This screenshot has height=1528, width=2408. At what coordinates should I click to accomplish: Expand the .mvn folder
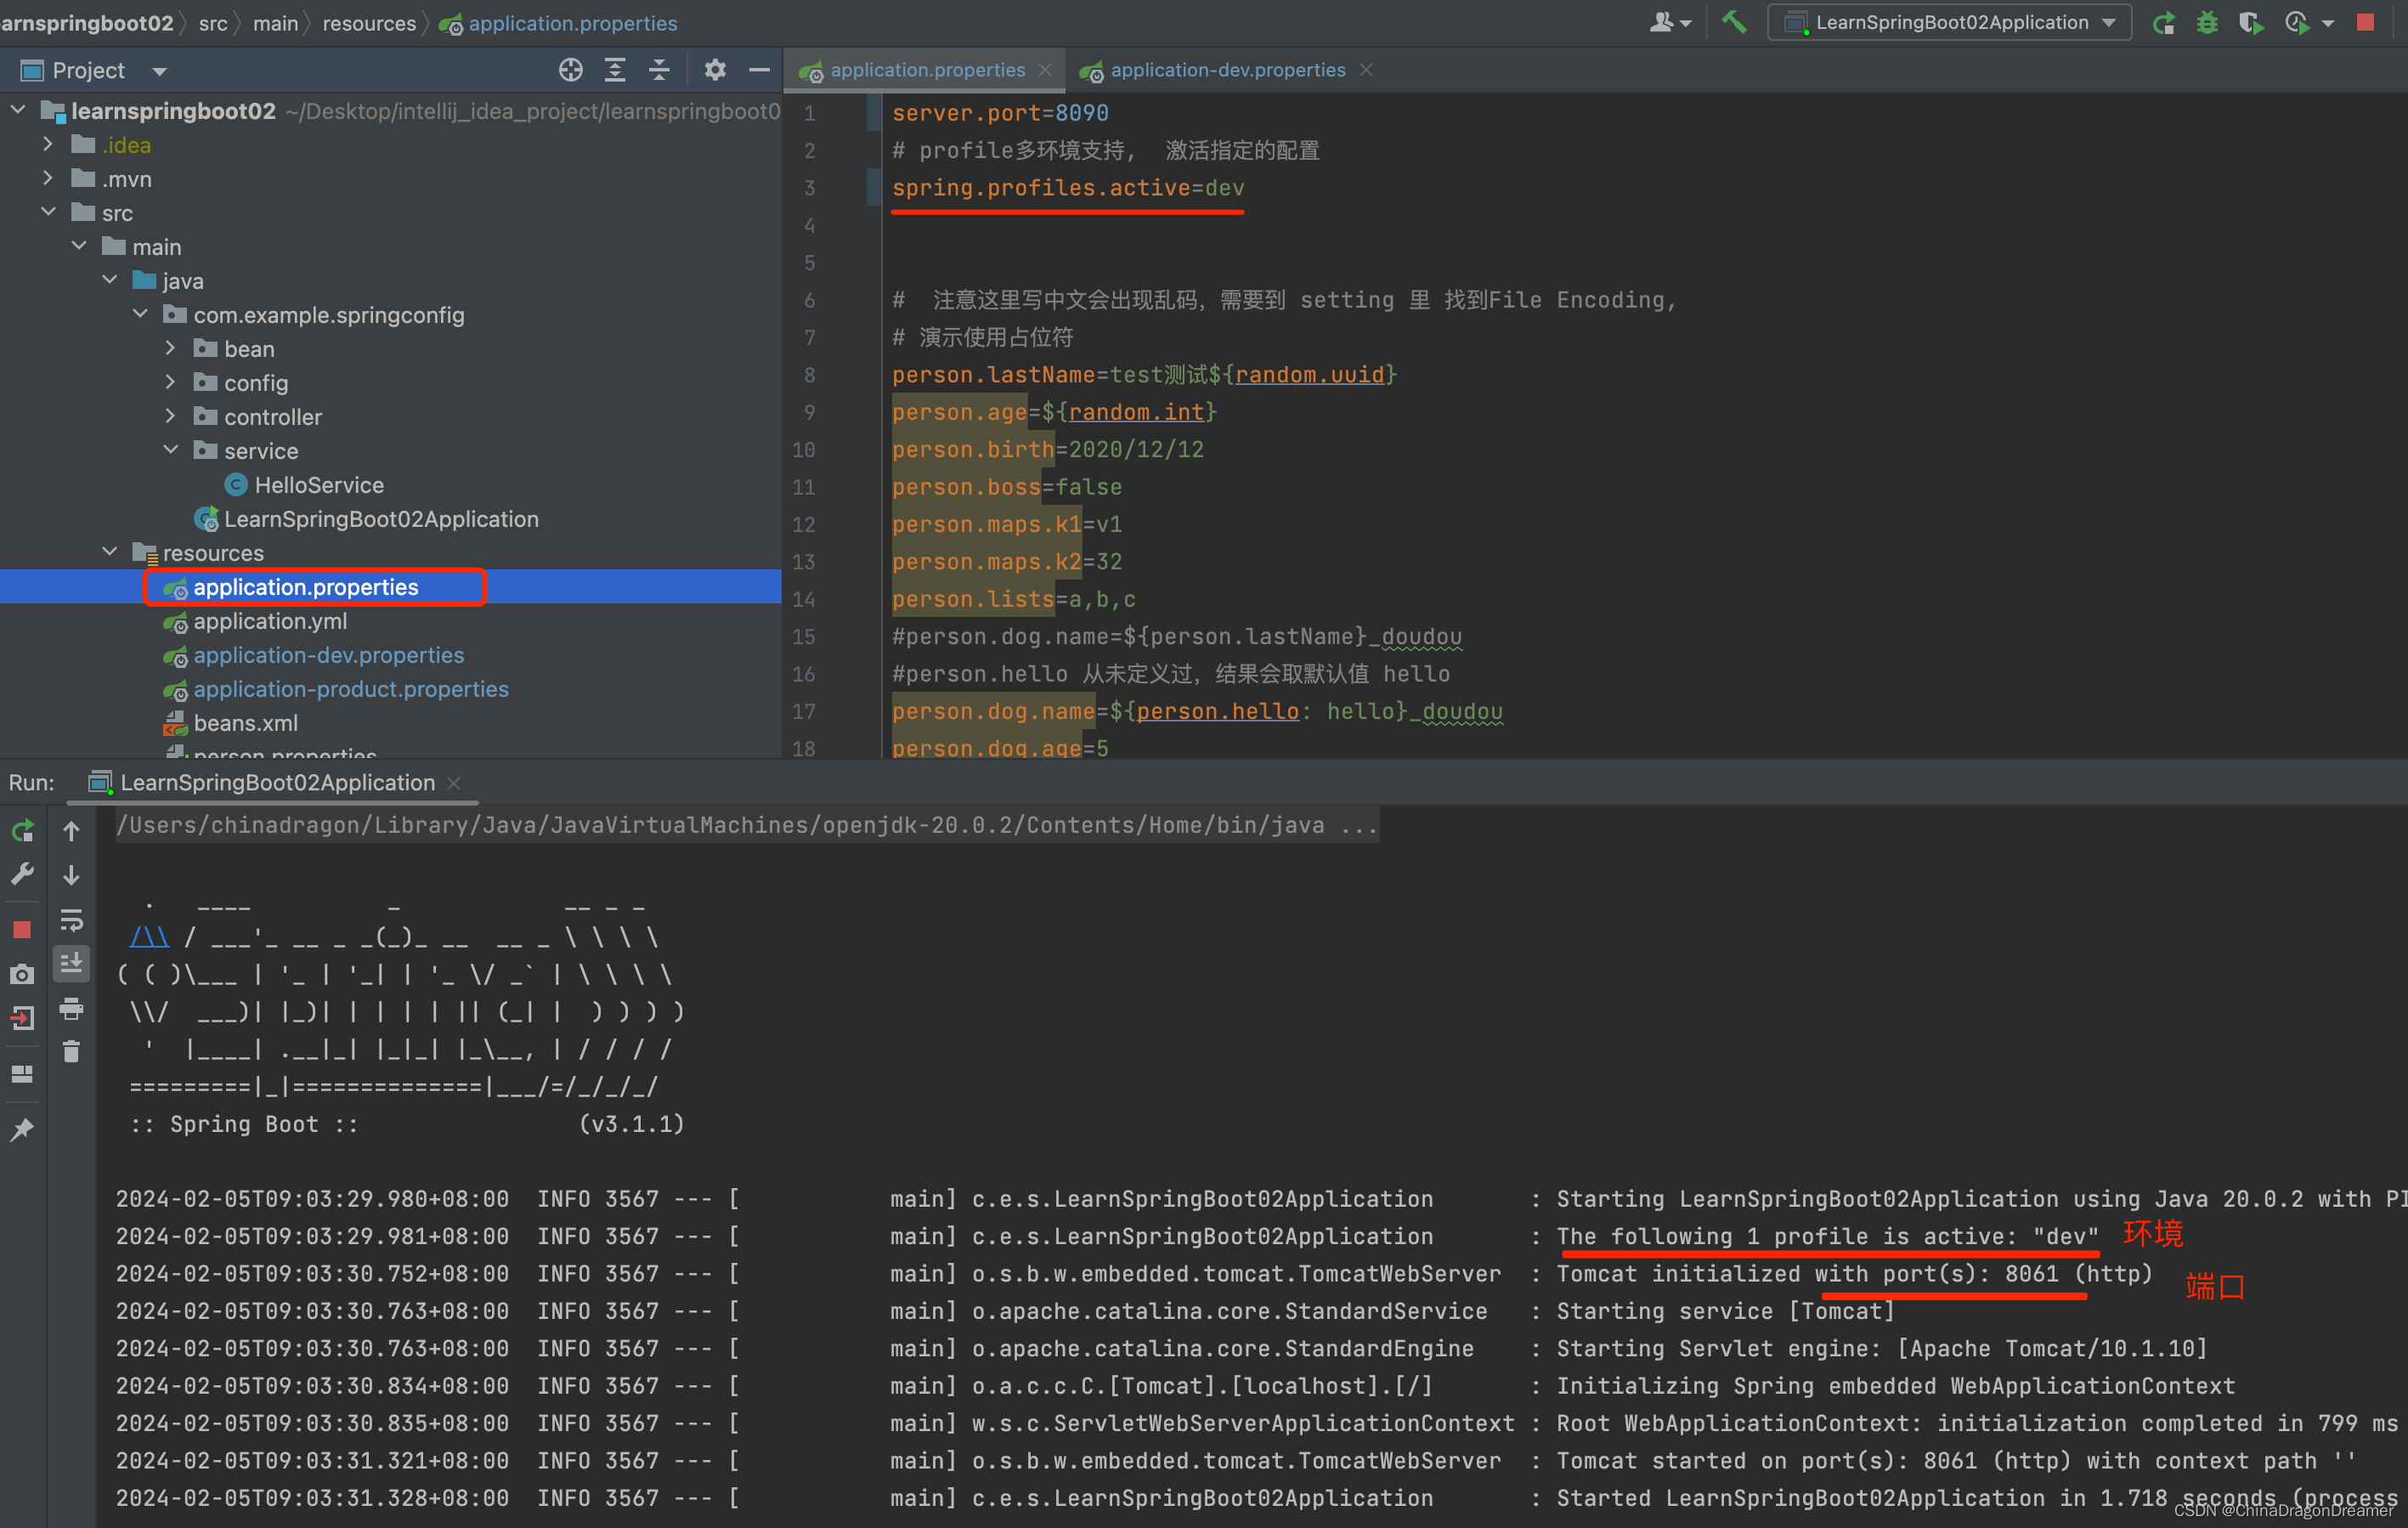(48, 178)
